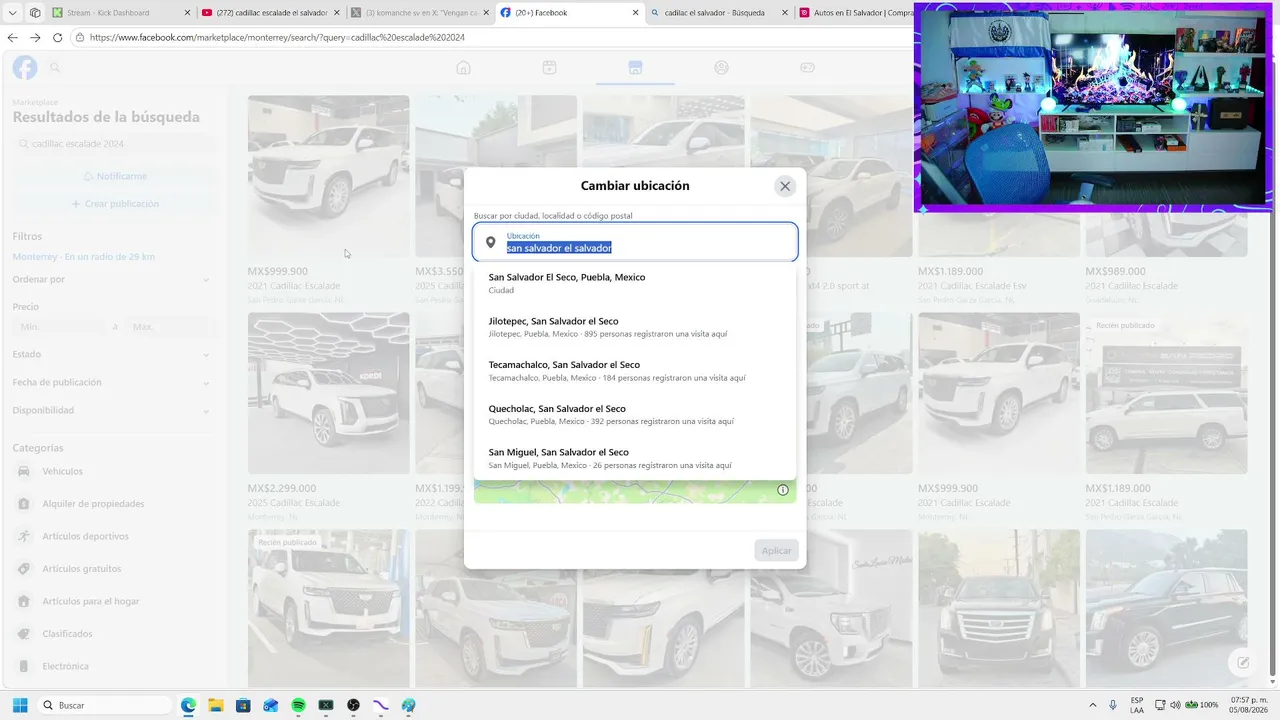Screen dimensions: 1280x720
Task: Click the location pin icon in Ubicación field
Action: pos(491,242)
